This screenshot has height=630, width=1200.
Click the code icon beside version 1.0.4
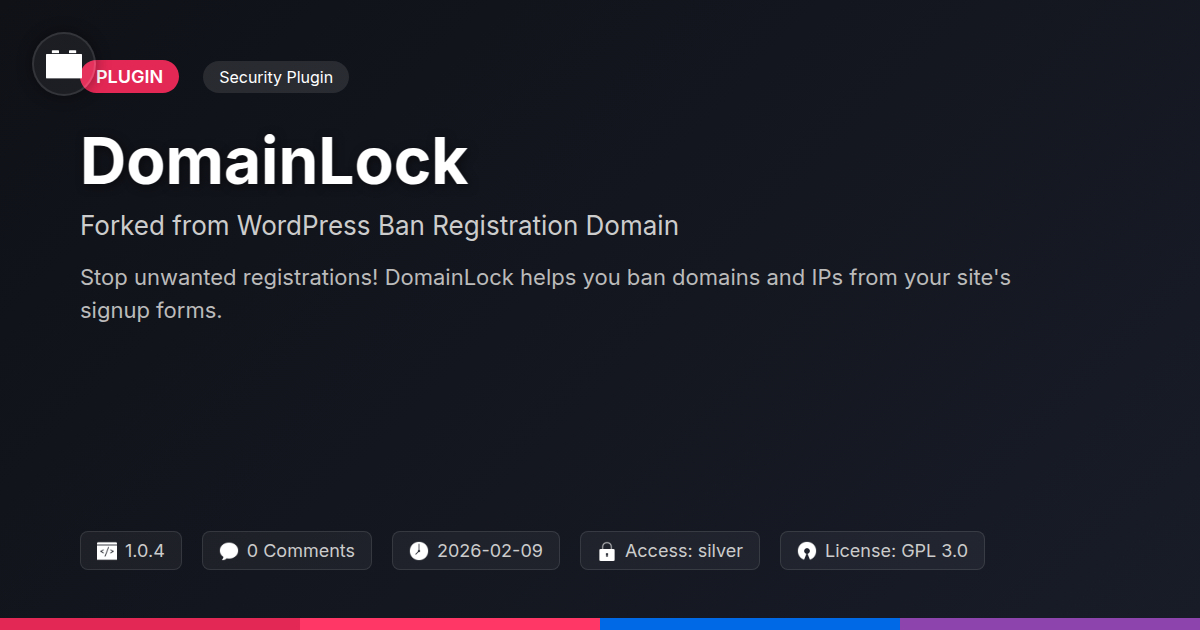pos(107,551)
